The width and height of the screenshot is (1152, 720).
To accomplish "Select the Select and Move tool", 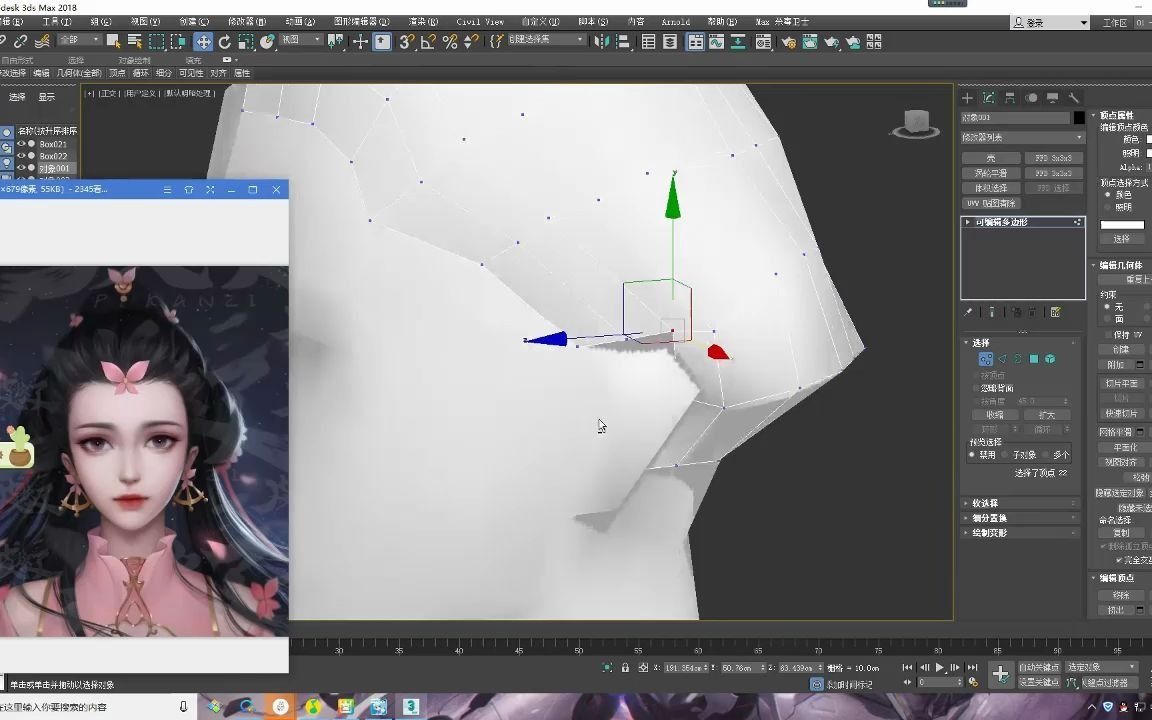I will (203, 42).
